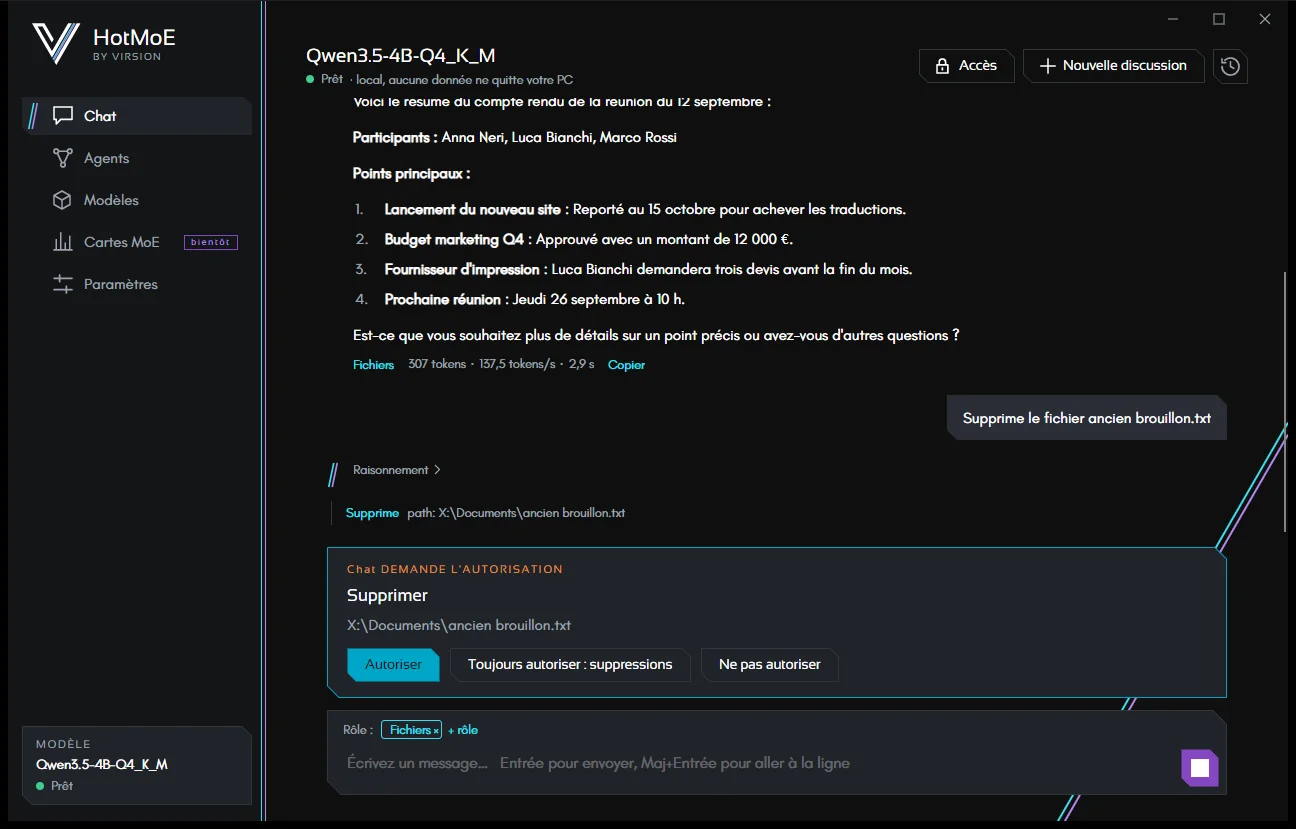Expand the Raisonnement section
Image resolution: width=1296 pixels, height=829 pixels.
(397, 470)
